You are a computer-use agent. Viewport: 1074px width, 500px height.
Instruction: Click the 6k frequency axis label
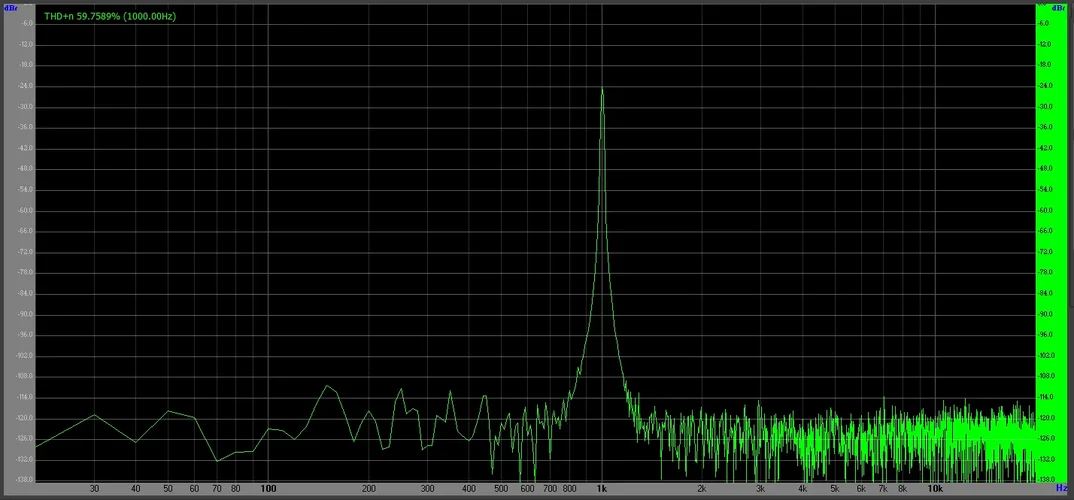click(x=862, y=489)
